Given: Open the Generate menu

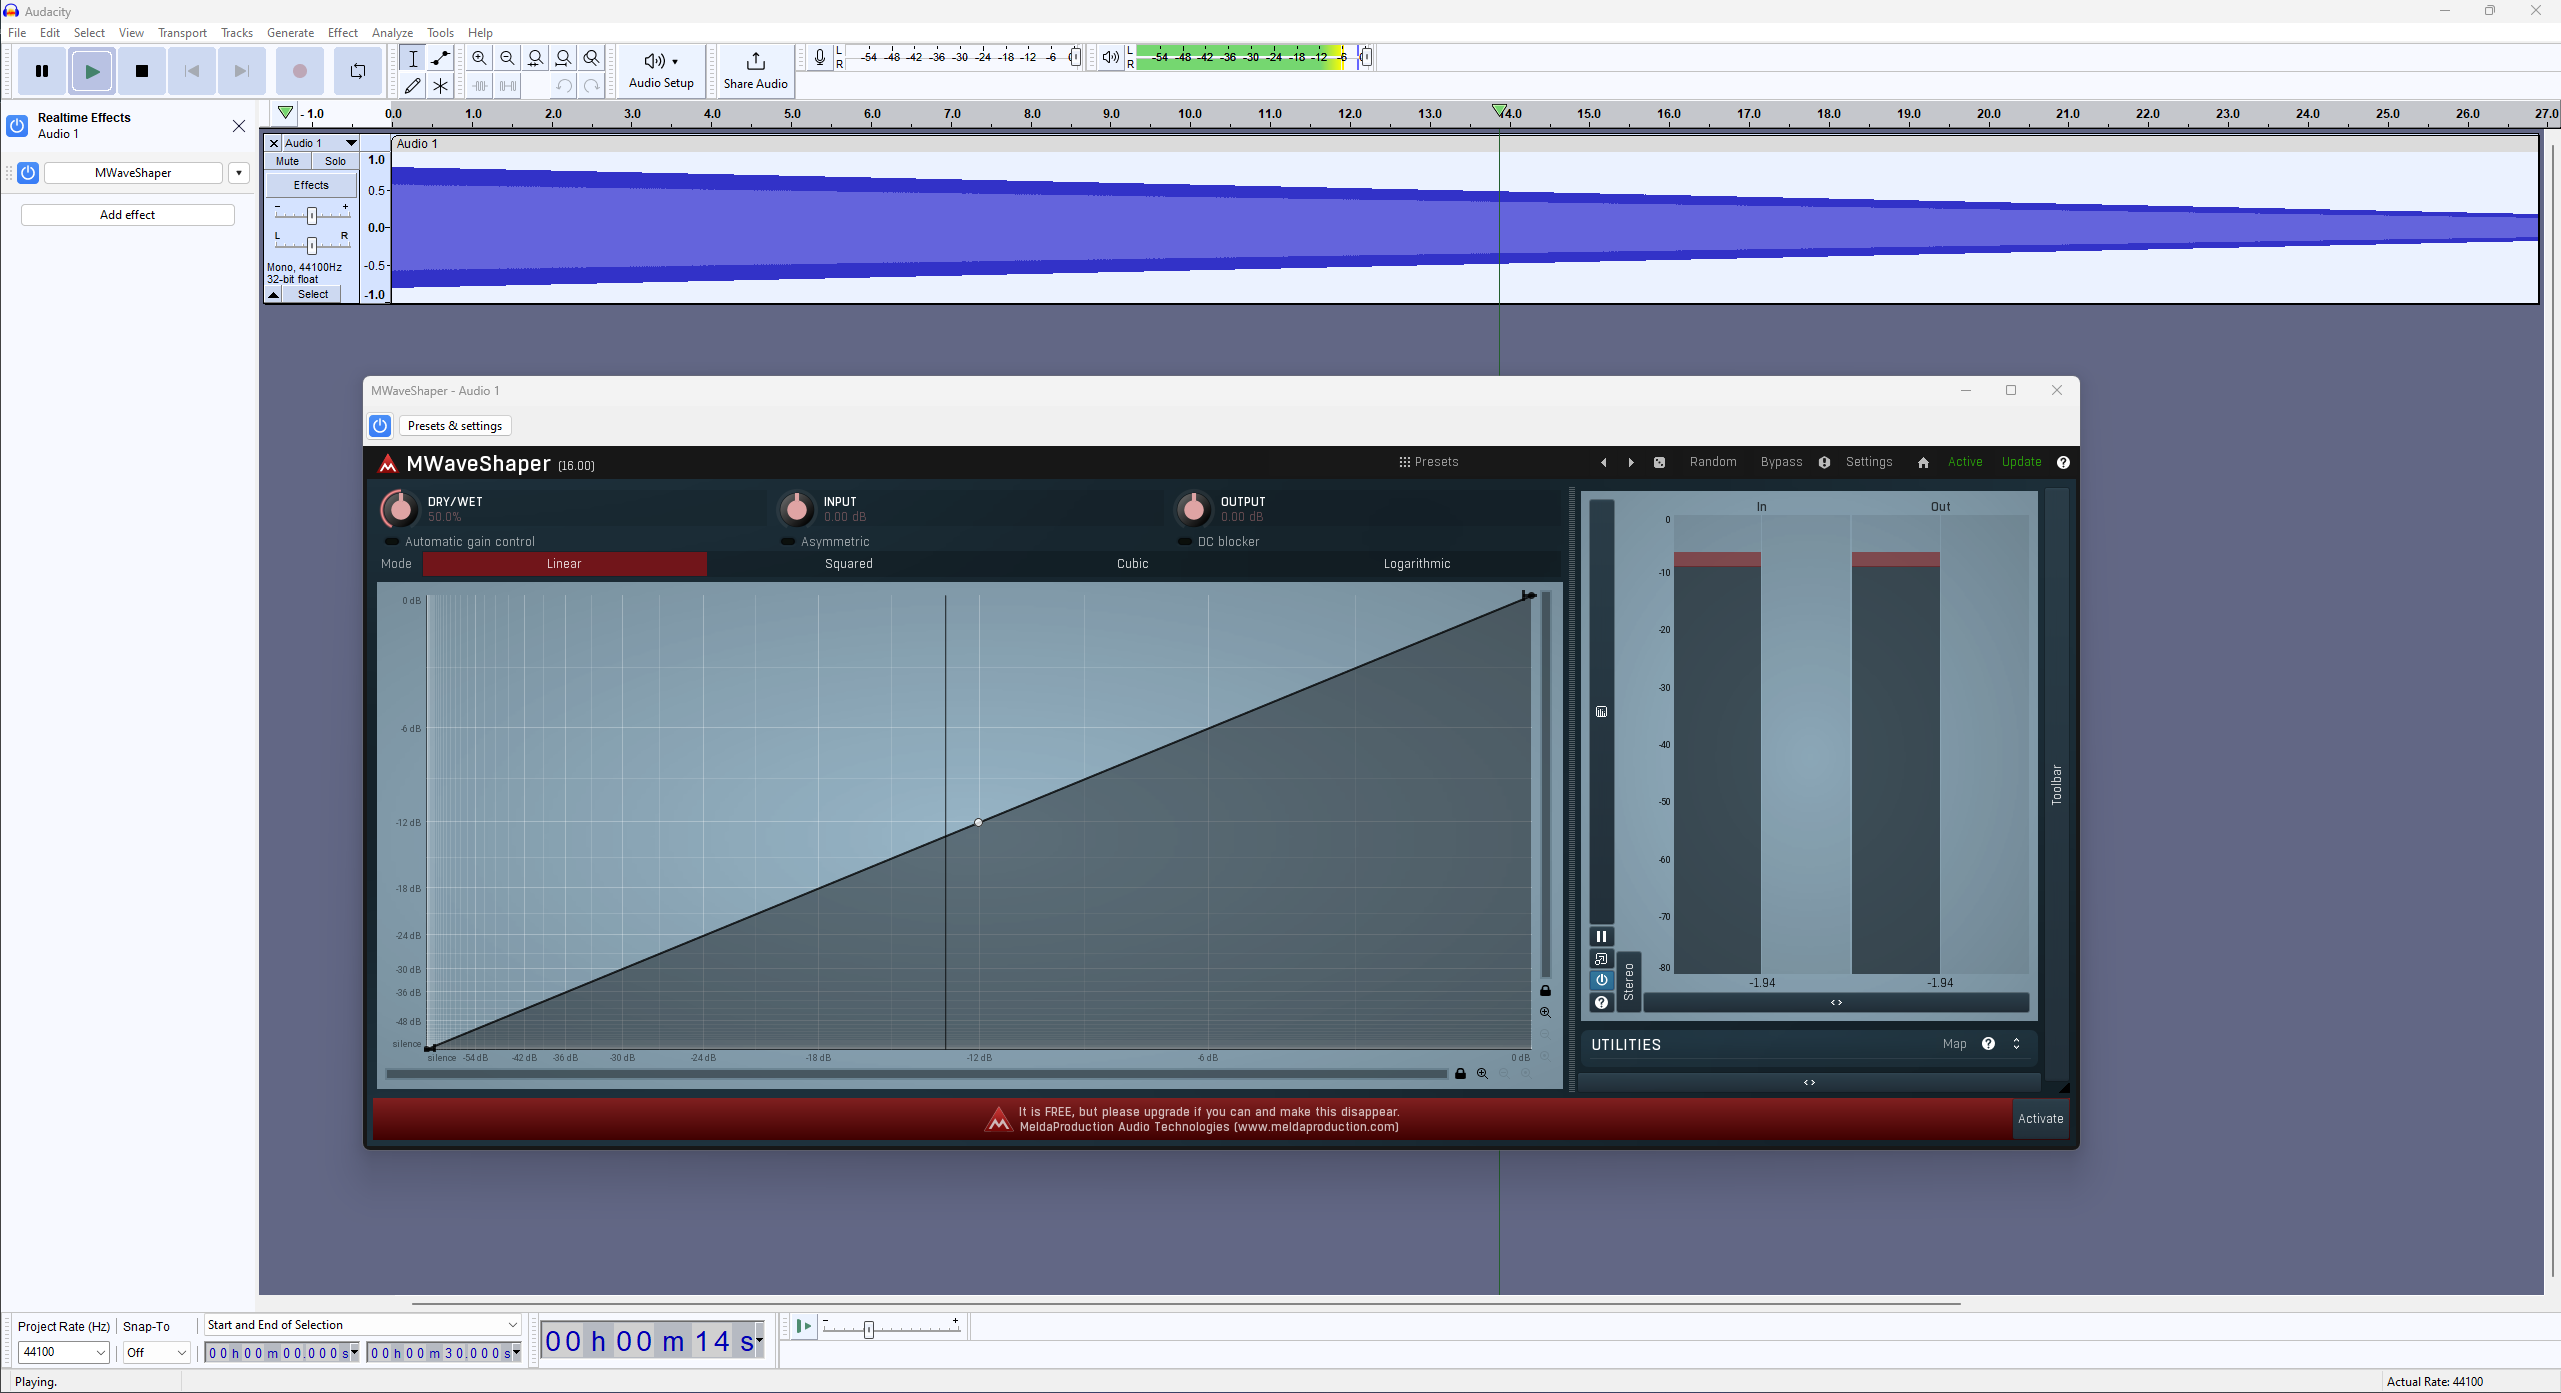Looking at the screenshot, I should [x=290, y=32].
